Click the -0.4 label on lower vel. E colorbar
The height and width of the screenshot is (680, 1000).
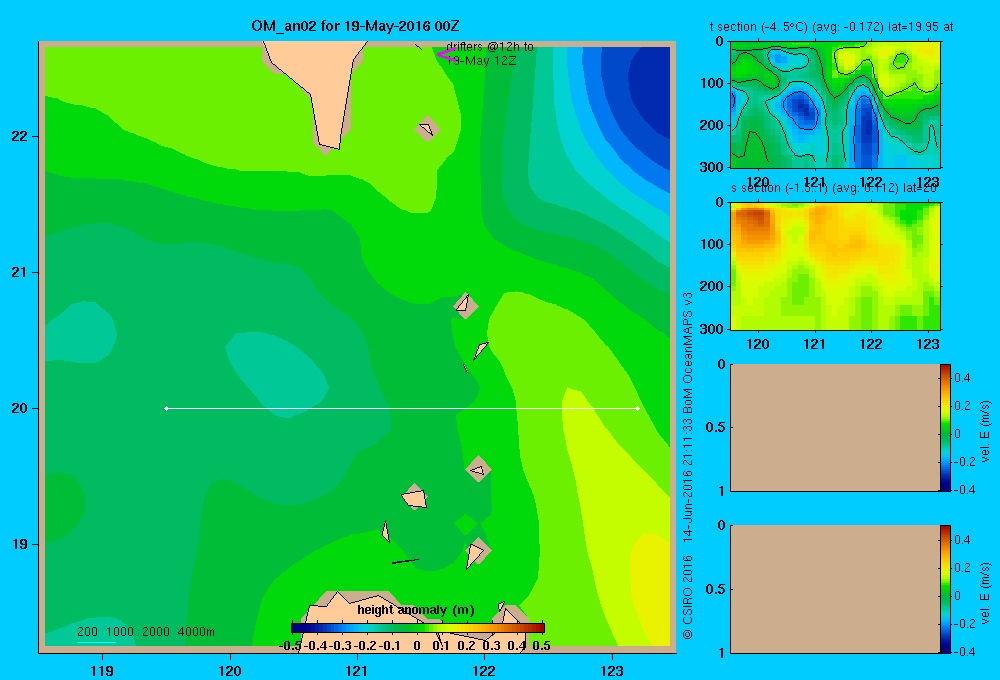(963, 652)
